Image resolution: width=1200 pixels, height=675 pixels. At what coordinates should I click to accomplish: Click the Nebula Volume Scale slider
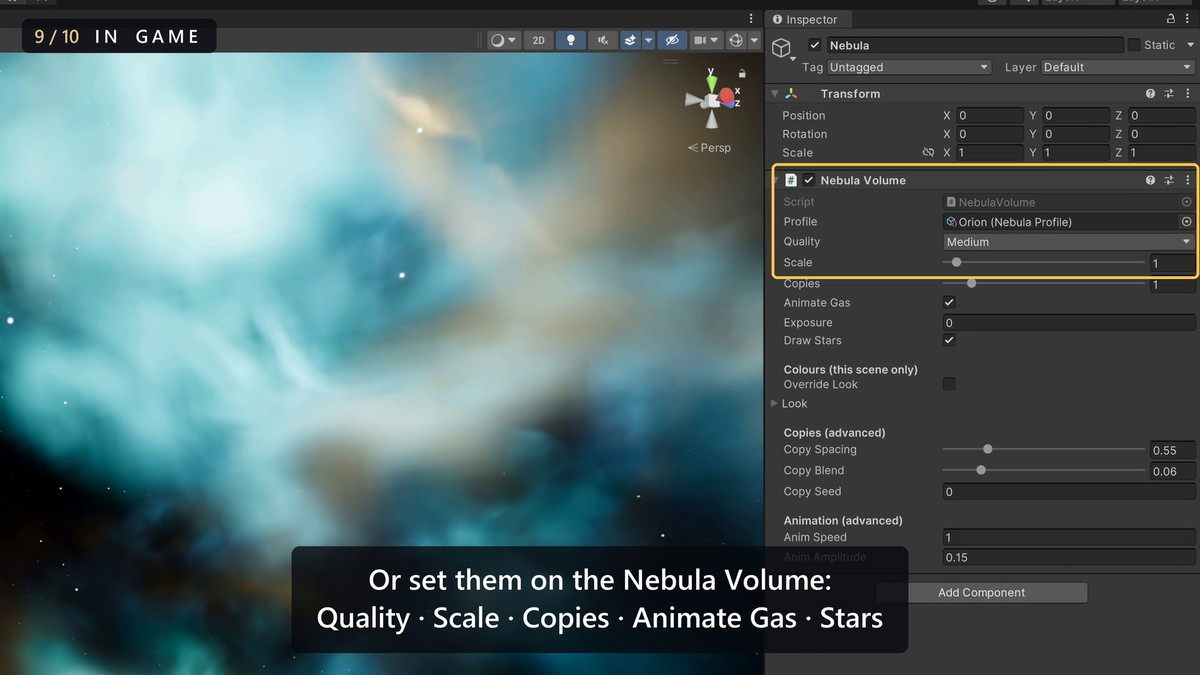coord(1044,262)
